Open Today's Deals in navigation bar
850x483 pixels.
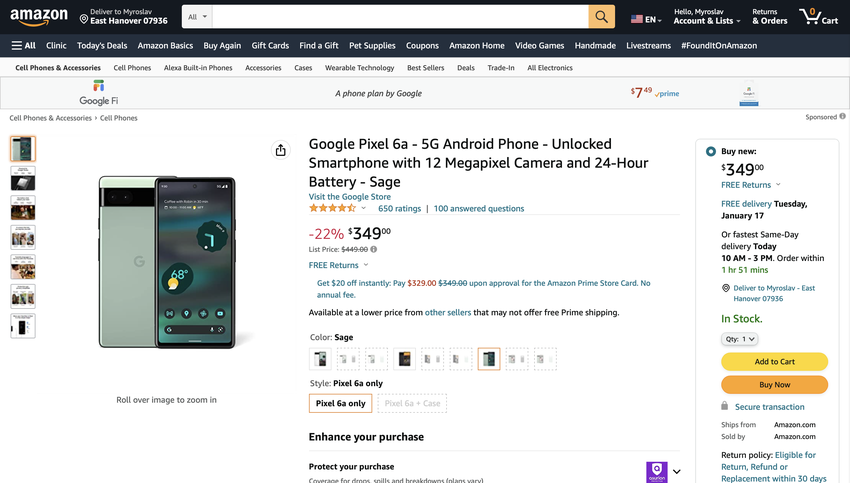102,45
